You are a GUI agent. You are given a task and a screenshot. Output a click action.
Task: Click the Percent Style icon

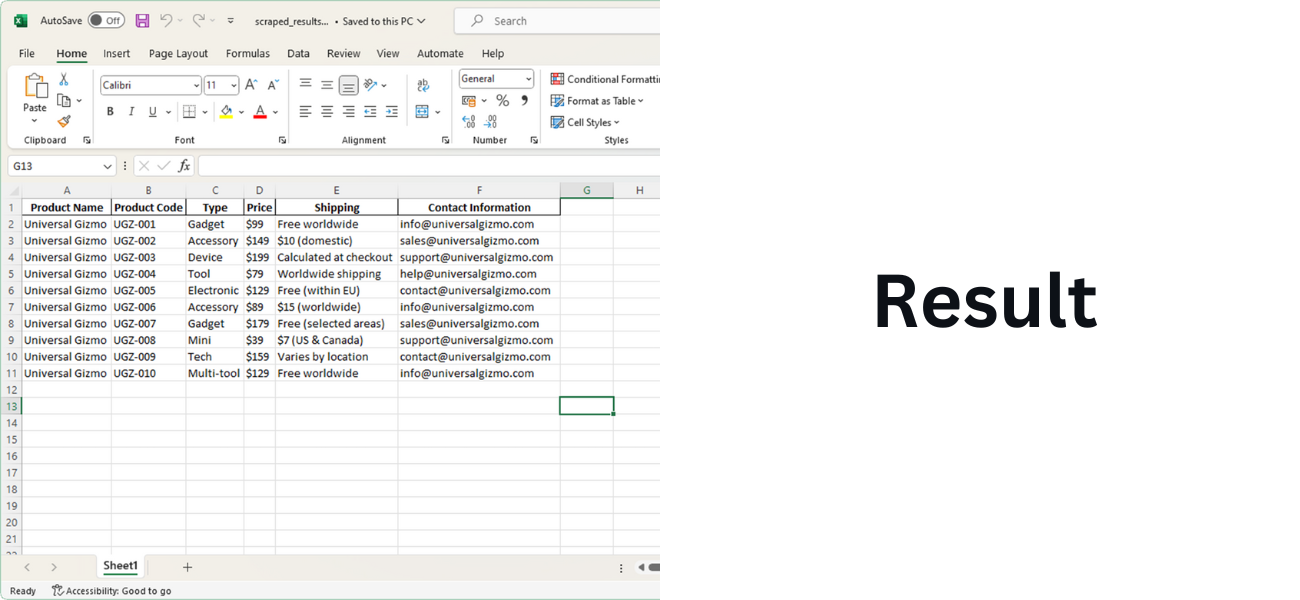click(x=503, y=100)
